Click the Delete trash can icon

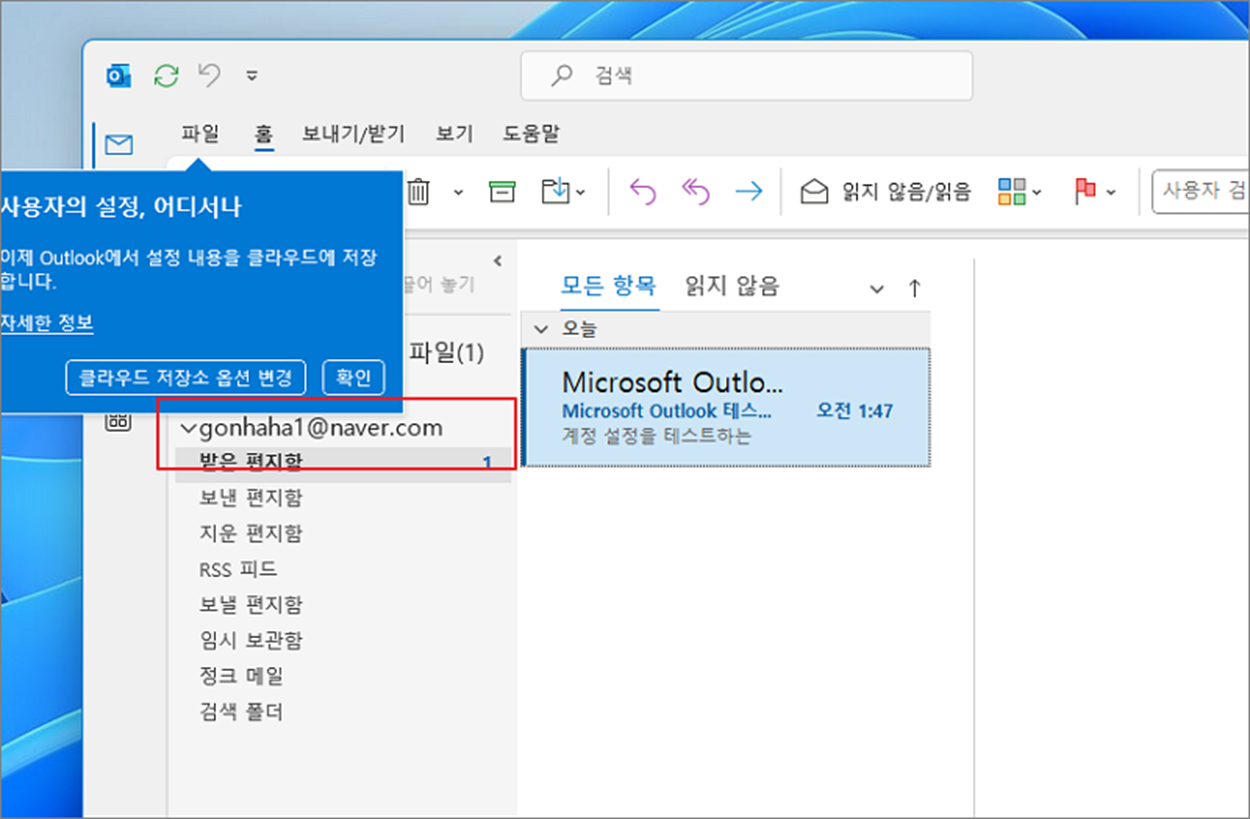pos(418,191)
